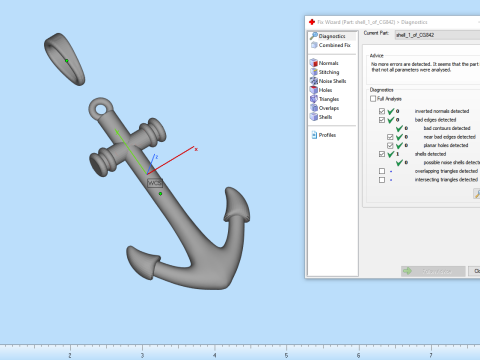Click the Overlaps cube icon
The height and width of the screenshot is (360, 480).
point(314,108)
